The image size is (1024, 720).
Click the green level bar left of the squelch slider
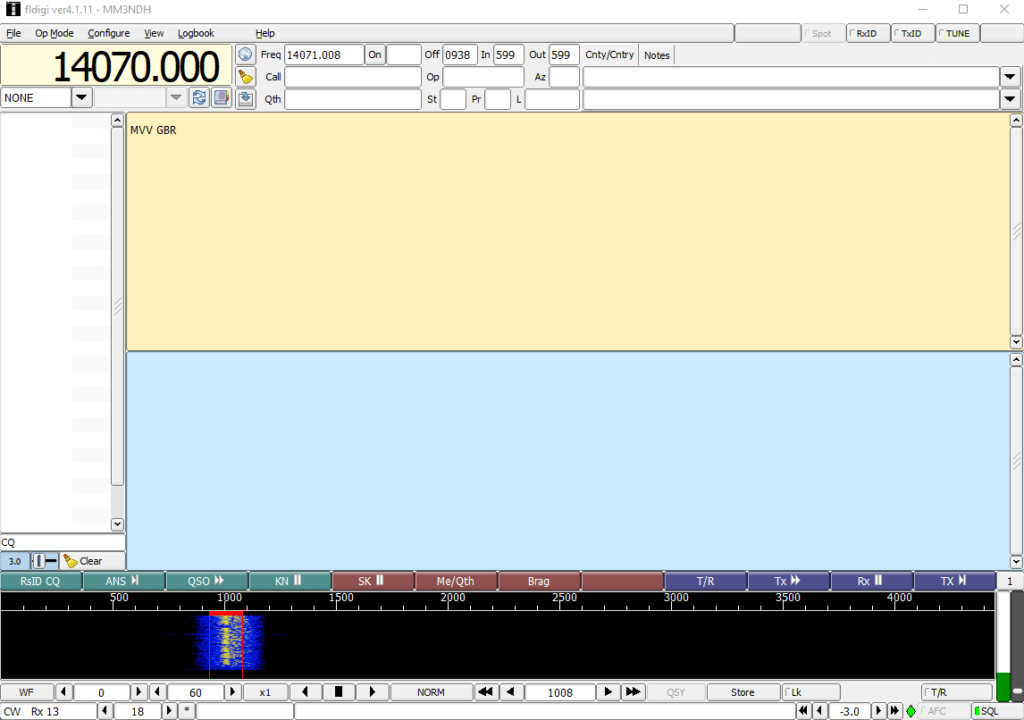(x=1003, y=686)
